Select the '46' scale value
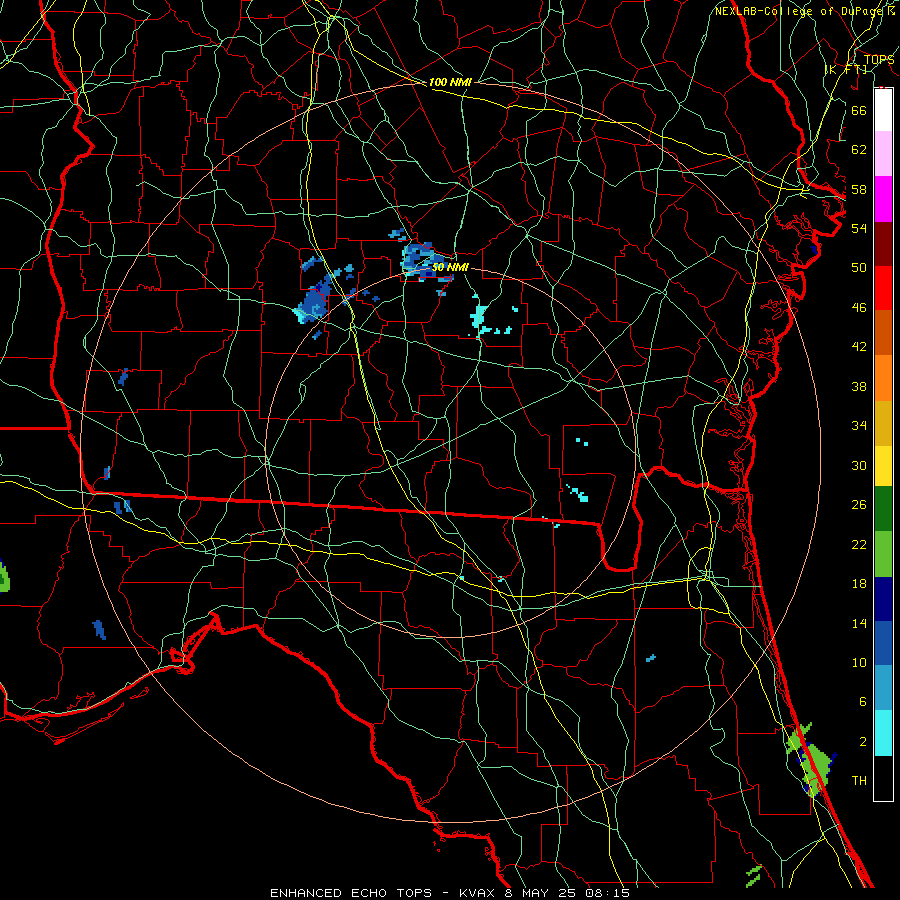Viewport: 900px width, 900px height. click(x=859, y=308)
